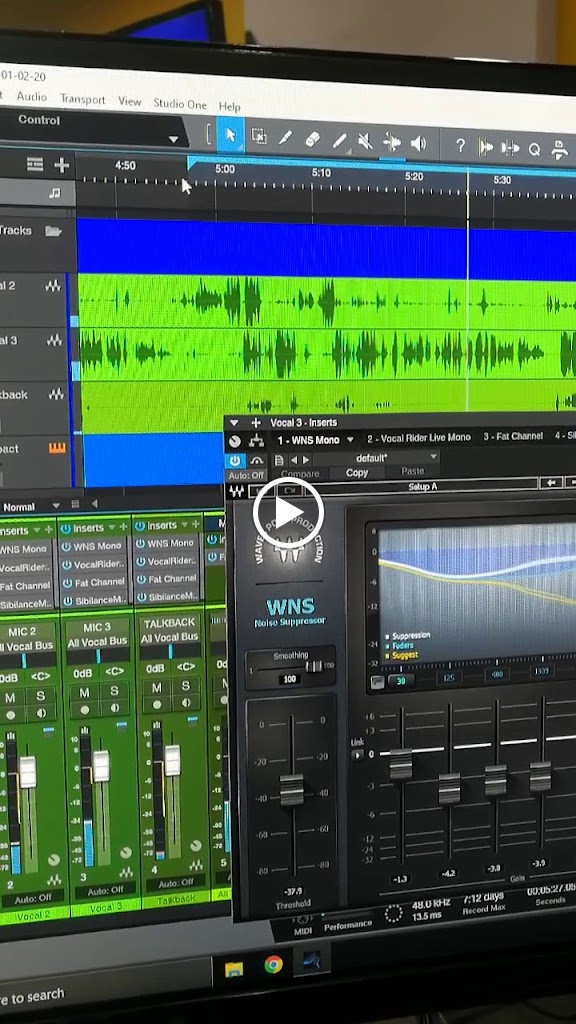This screenshot has height=1024, width=576.
Task: Select the Bend tool
Action: 392,142
